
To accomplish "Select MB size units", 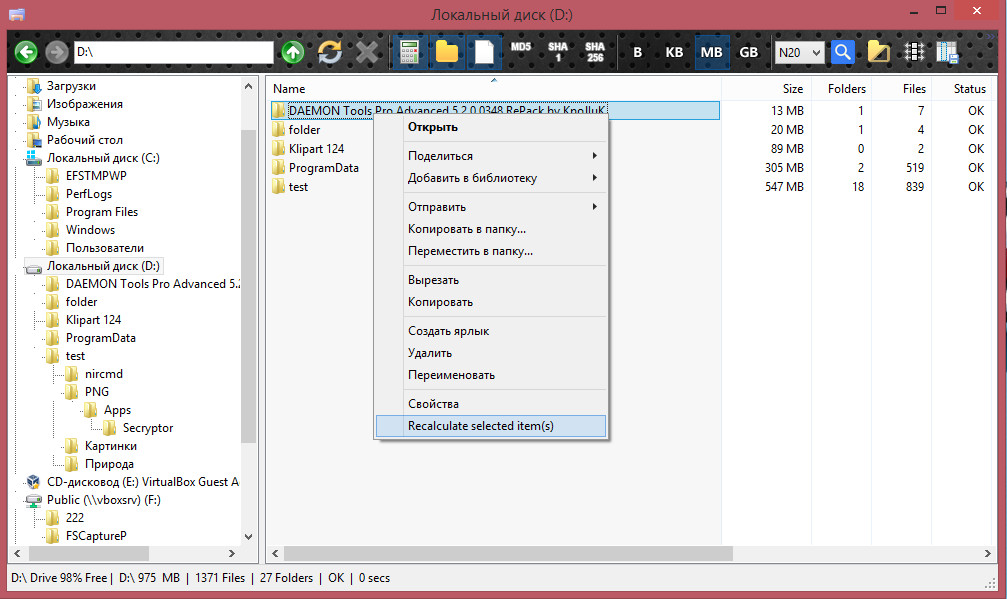I will pos(712,52).
